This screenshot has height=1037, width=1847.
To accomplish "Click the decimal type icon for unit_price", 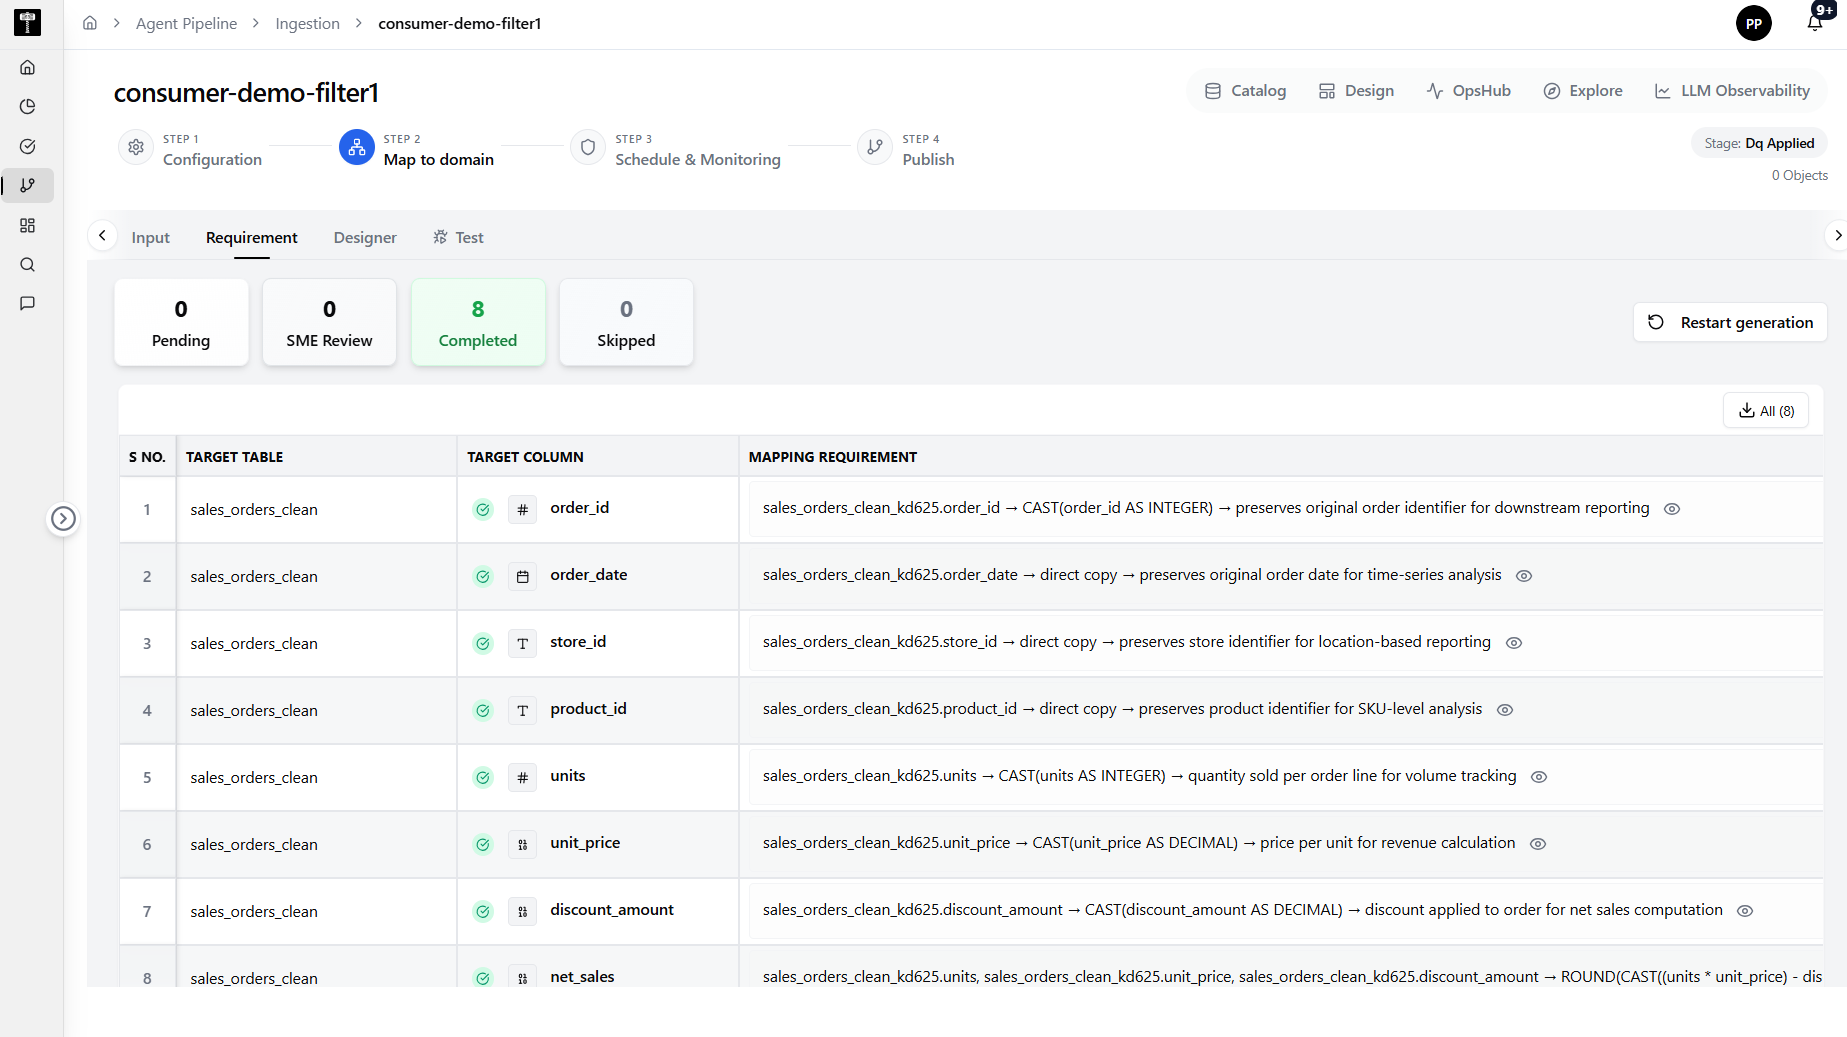I will coord(522,844).
